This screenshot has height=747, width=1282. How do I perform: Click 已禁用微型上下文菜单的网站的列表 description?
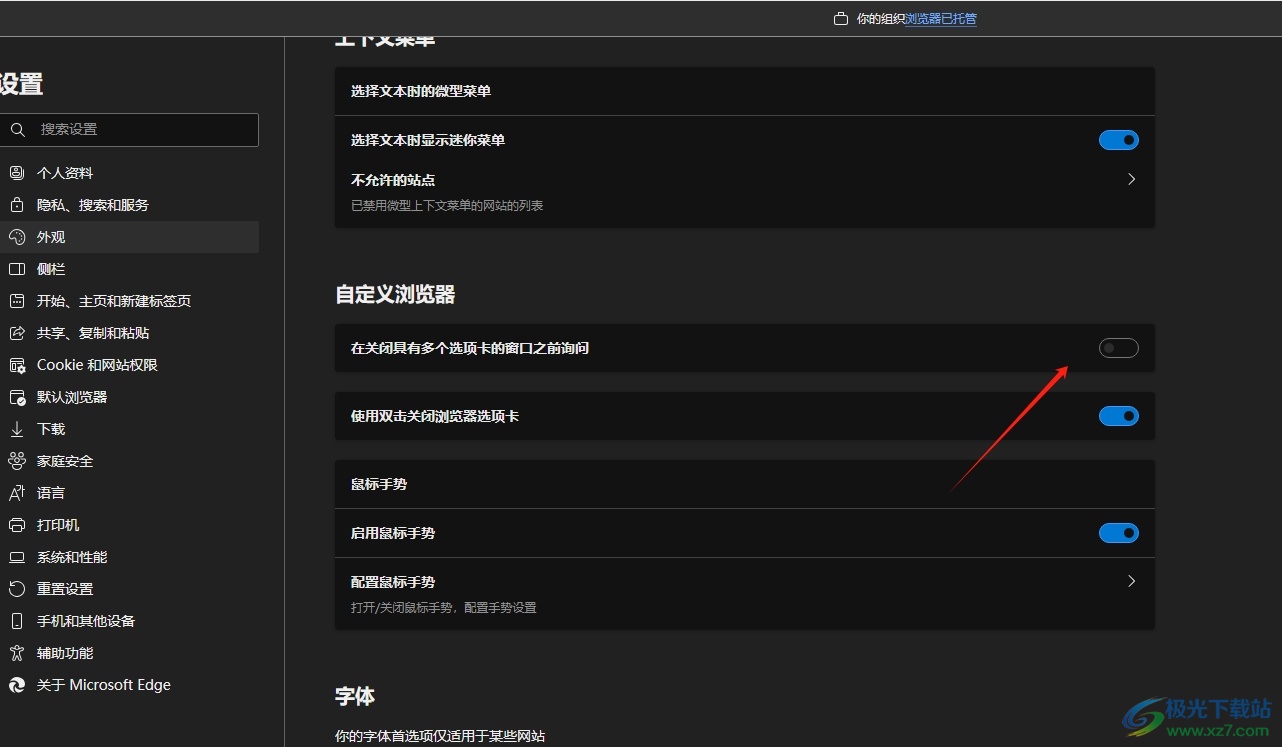coord(447,206)
